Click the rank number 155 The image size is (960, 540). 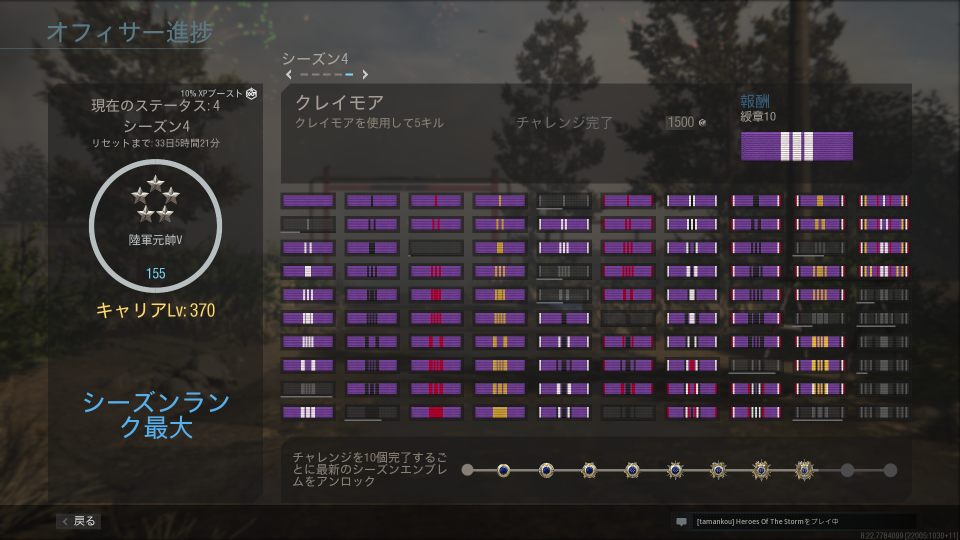pos(156,274)
